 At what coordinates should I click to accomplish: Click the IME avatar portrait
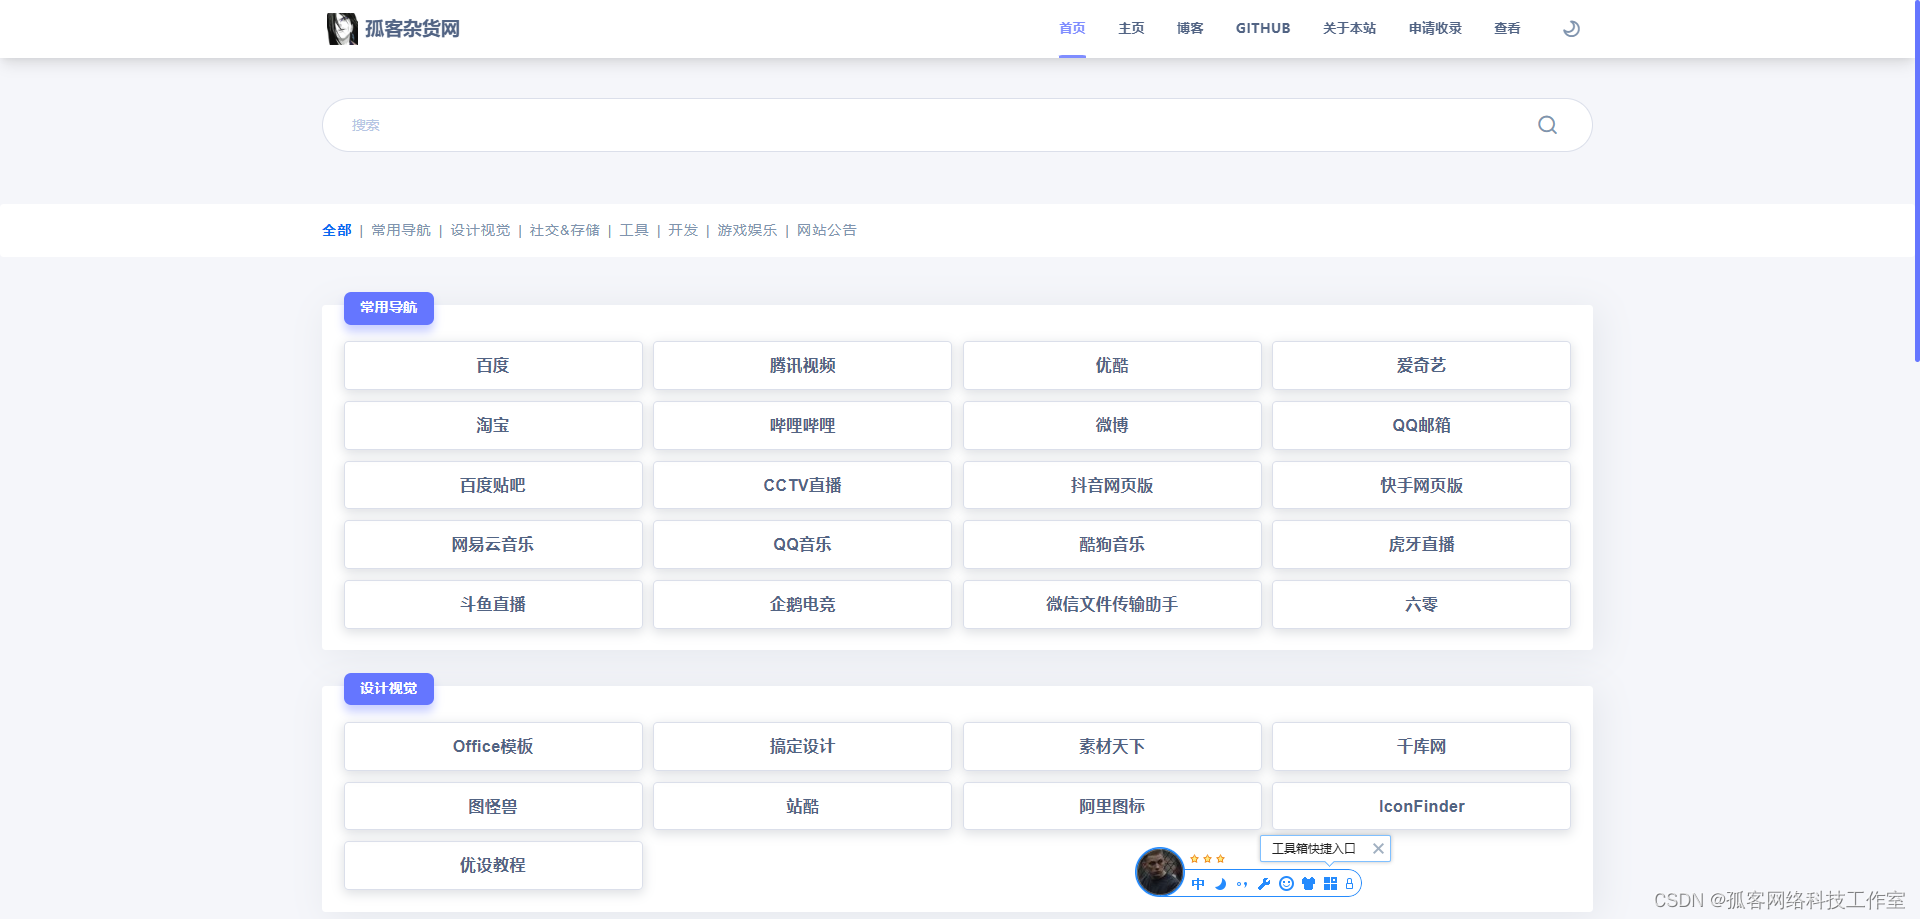(1160, 872)
